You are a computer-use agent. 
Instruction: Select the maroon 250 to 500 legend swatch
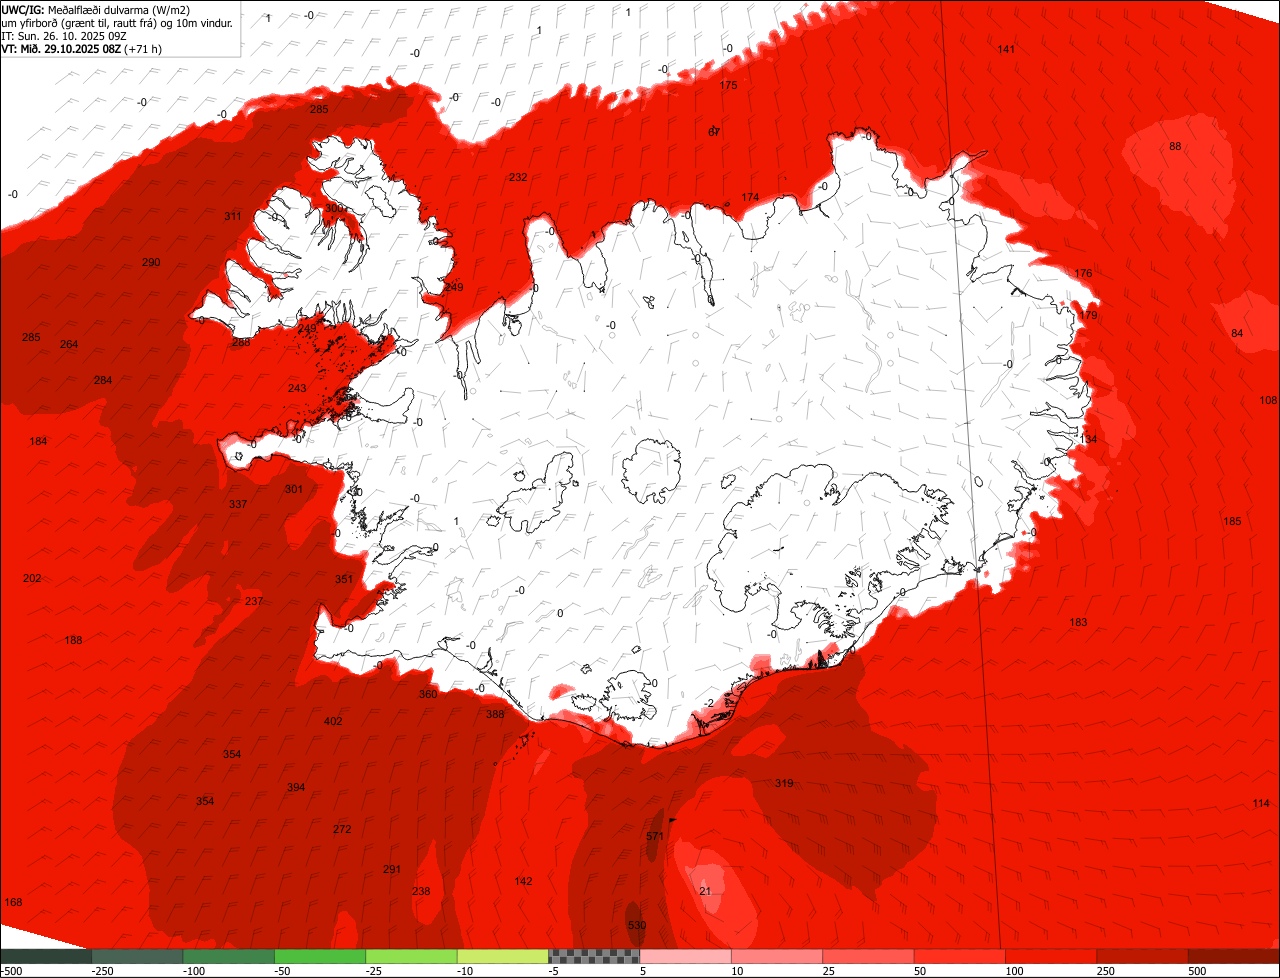click(x=1143, y=956)
